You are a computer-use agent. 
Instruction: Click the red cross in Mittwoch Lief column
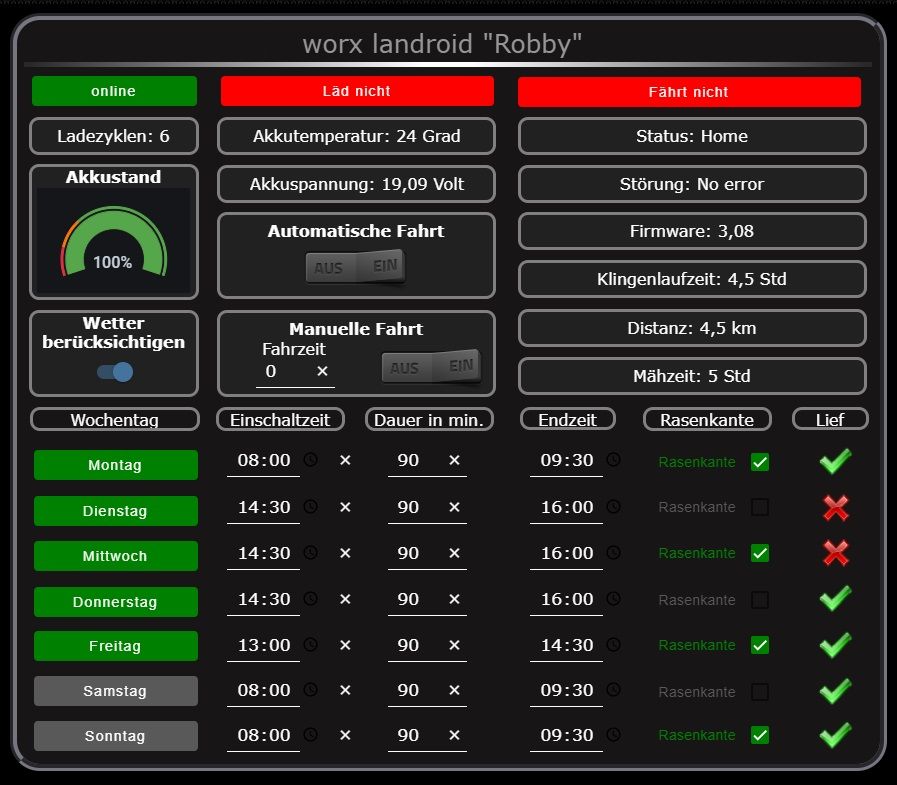pyautogui.click(x=836, y=553)
